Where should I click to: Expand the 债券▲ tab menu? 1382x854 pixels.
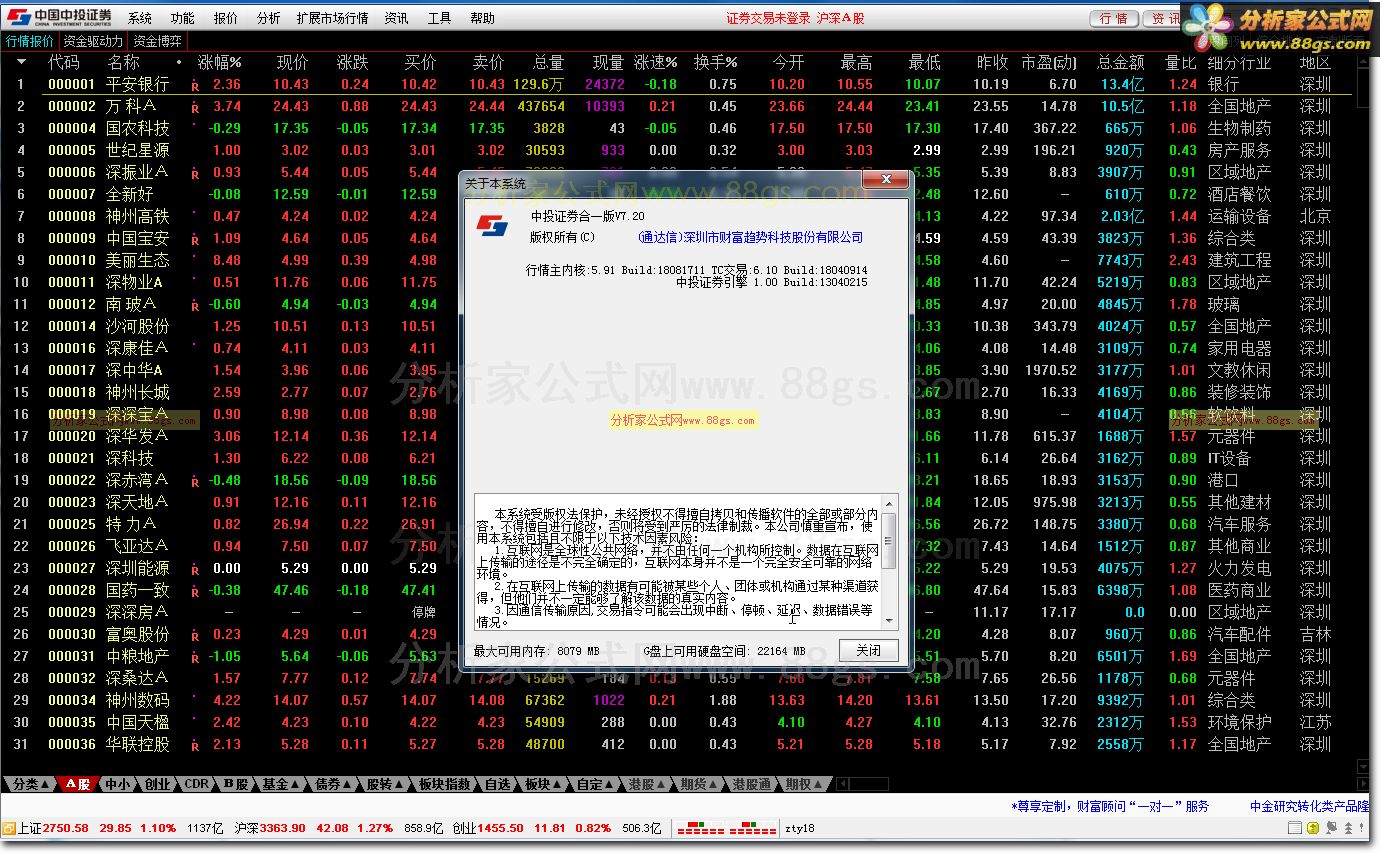pyautogui.click(x=334, y=784)
